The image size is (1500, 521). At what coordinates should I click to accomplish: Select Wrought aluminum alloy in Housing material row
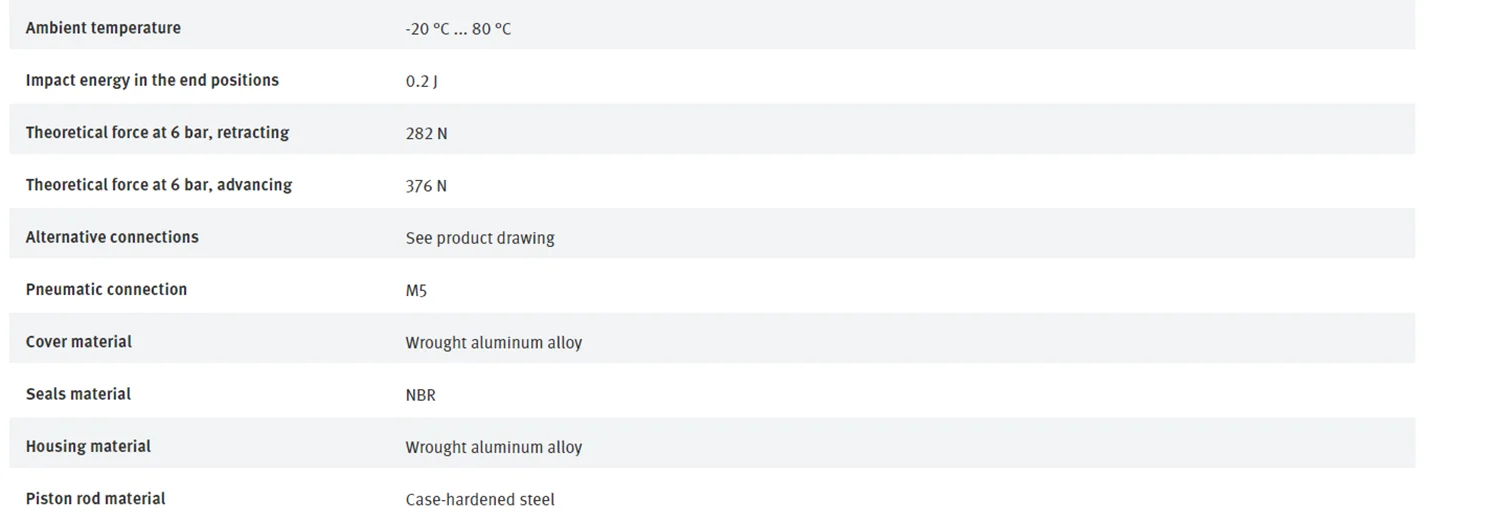(x=493, y=447)
